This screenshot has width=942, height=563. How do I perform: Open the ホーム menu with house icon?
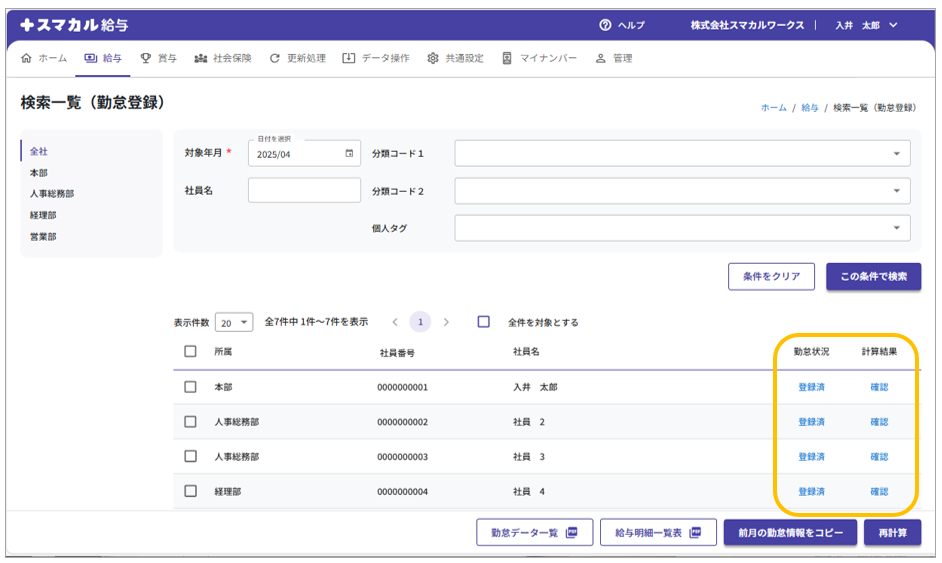(x=44, y=58)
